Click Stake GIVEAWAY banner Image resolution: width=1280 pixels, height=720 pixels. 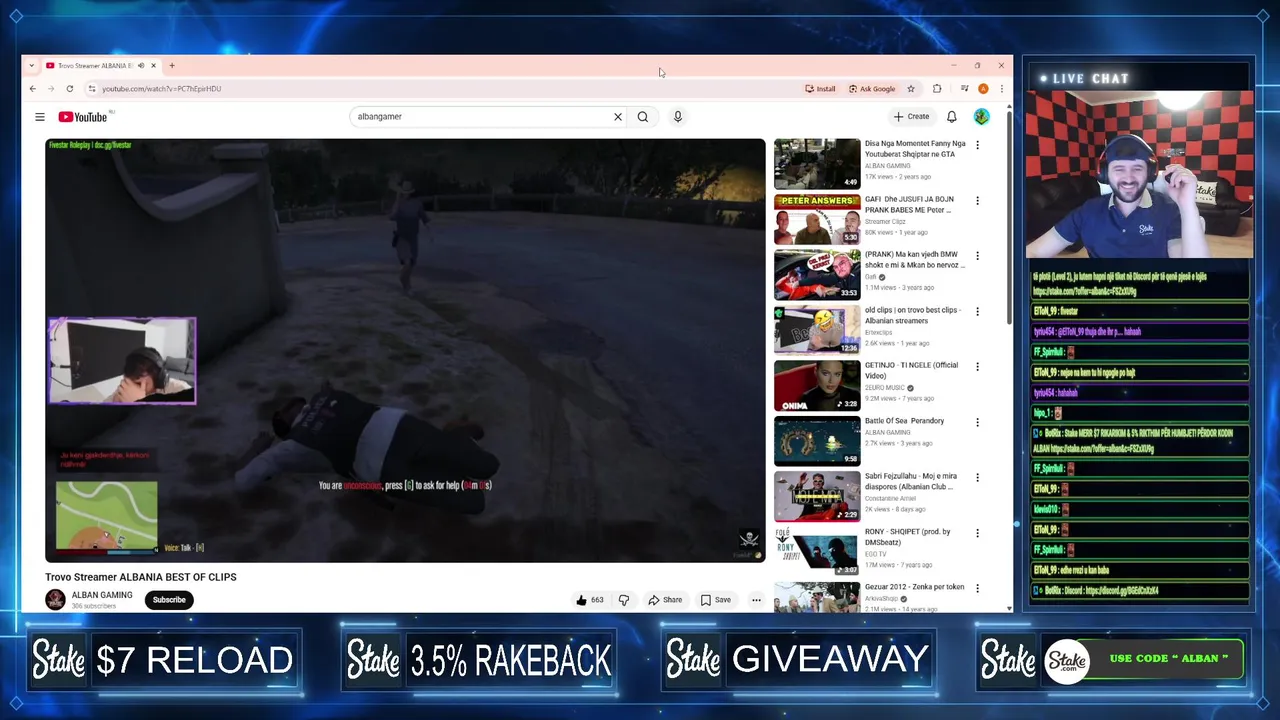click(x=797, y=660)
